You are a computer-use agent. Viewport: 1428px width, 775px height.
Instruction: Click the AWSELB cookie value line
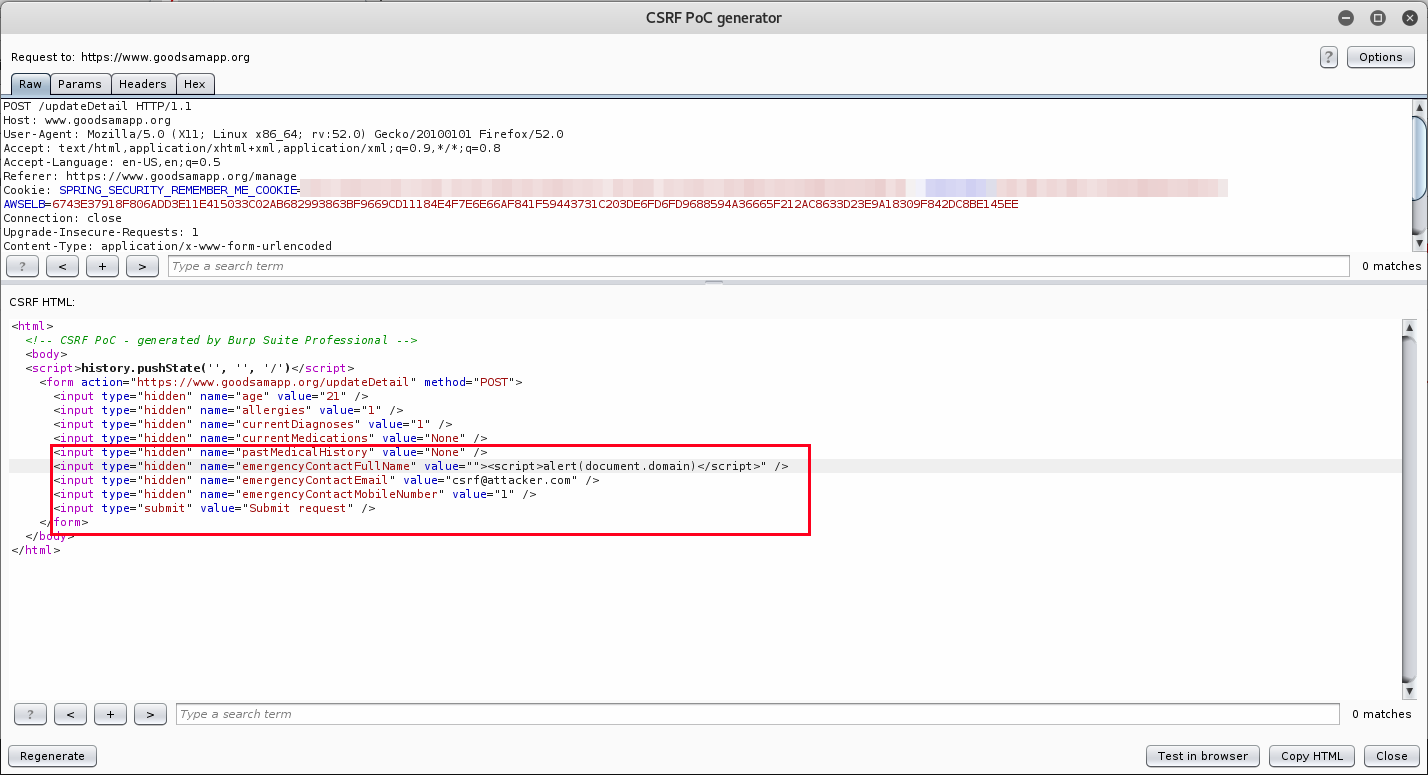[x=511, y=204]
